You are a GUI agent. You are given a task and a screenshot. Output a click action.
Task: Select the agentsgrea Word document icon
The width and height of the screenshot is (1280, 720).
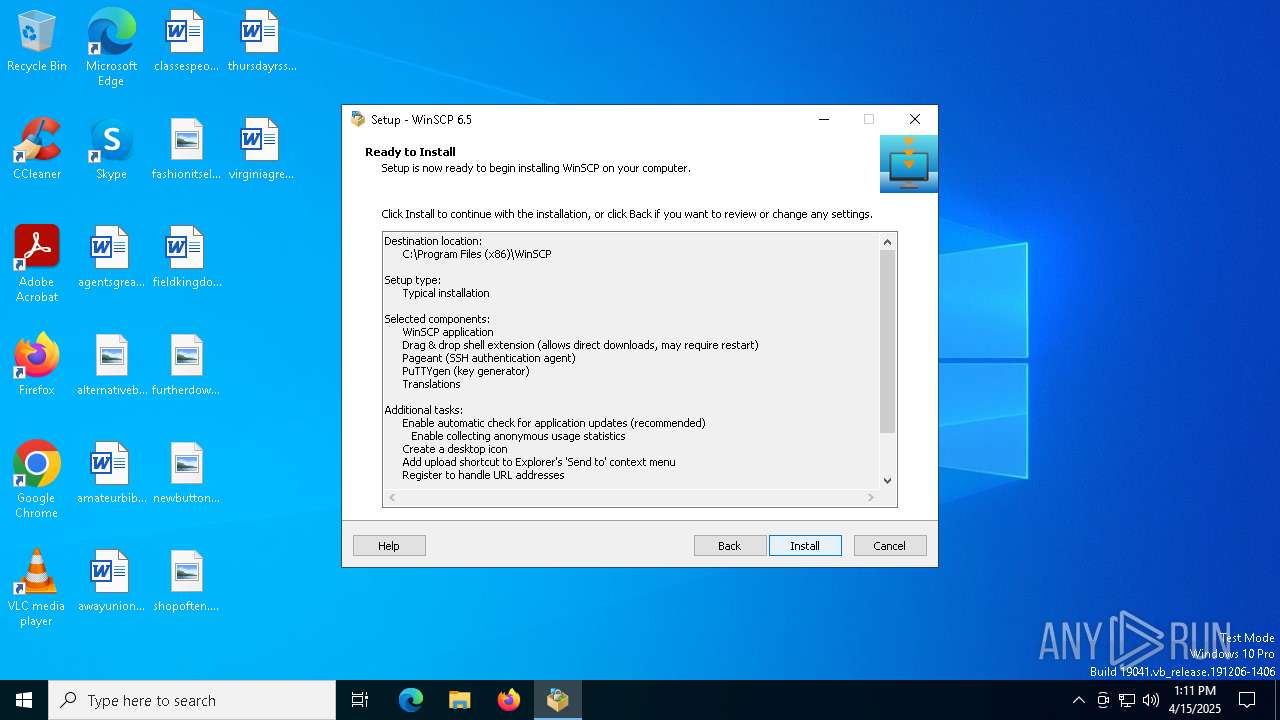point(111,258)
